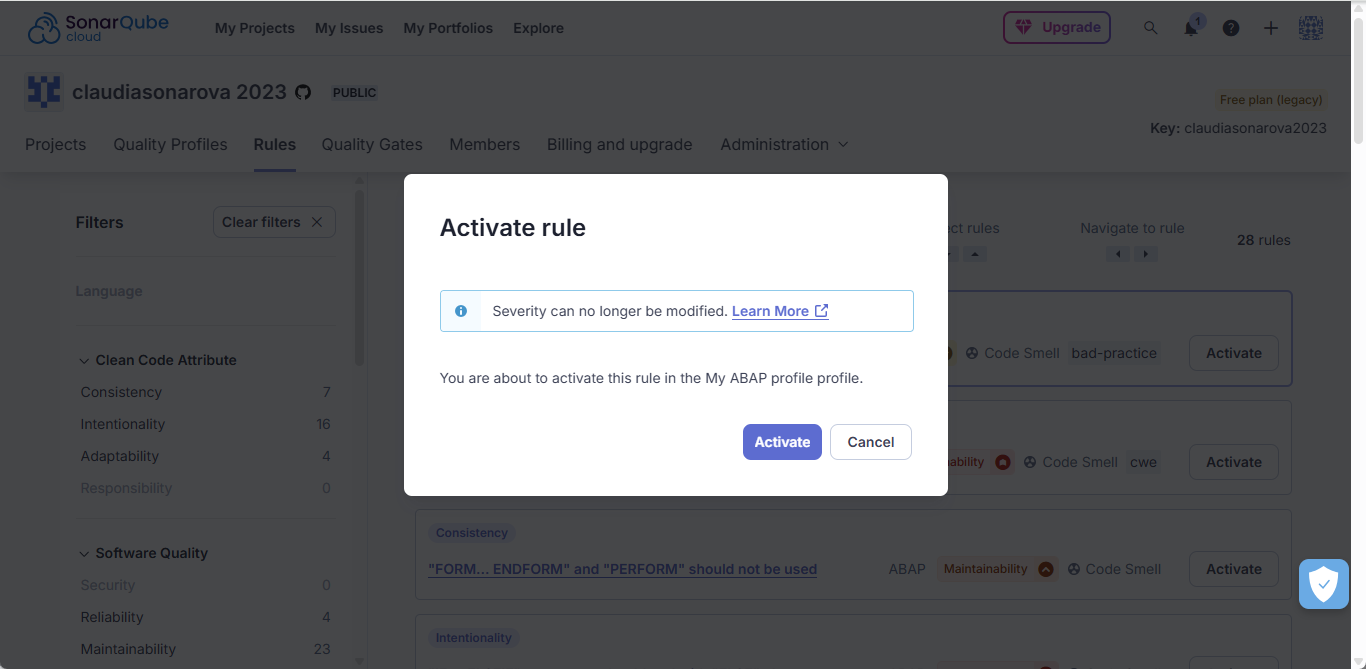The height and width of the screenshot is (669, 1366).
Task: Confirm with the blue Activate button
Action: point(782,442)
